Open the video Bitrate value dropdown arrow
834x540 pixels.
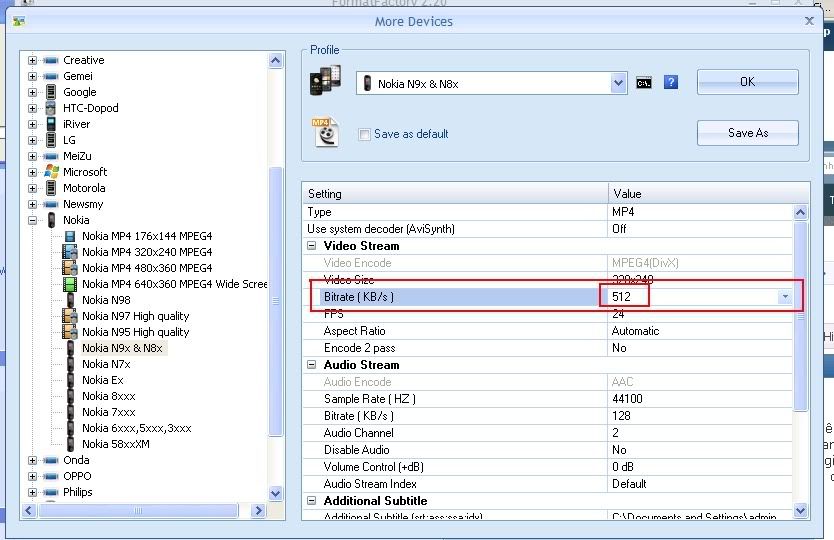(x=785, y=297)
